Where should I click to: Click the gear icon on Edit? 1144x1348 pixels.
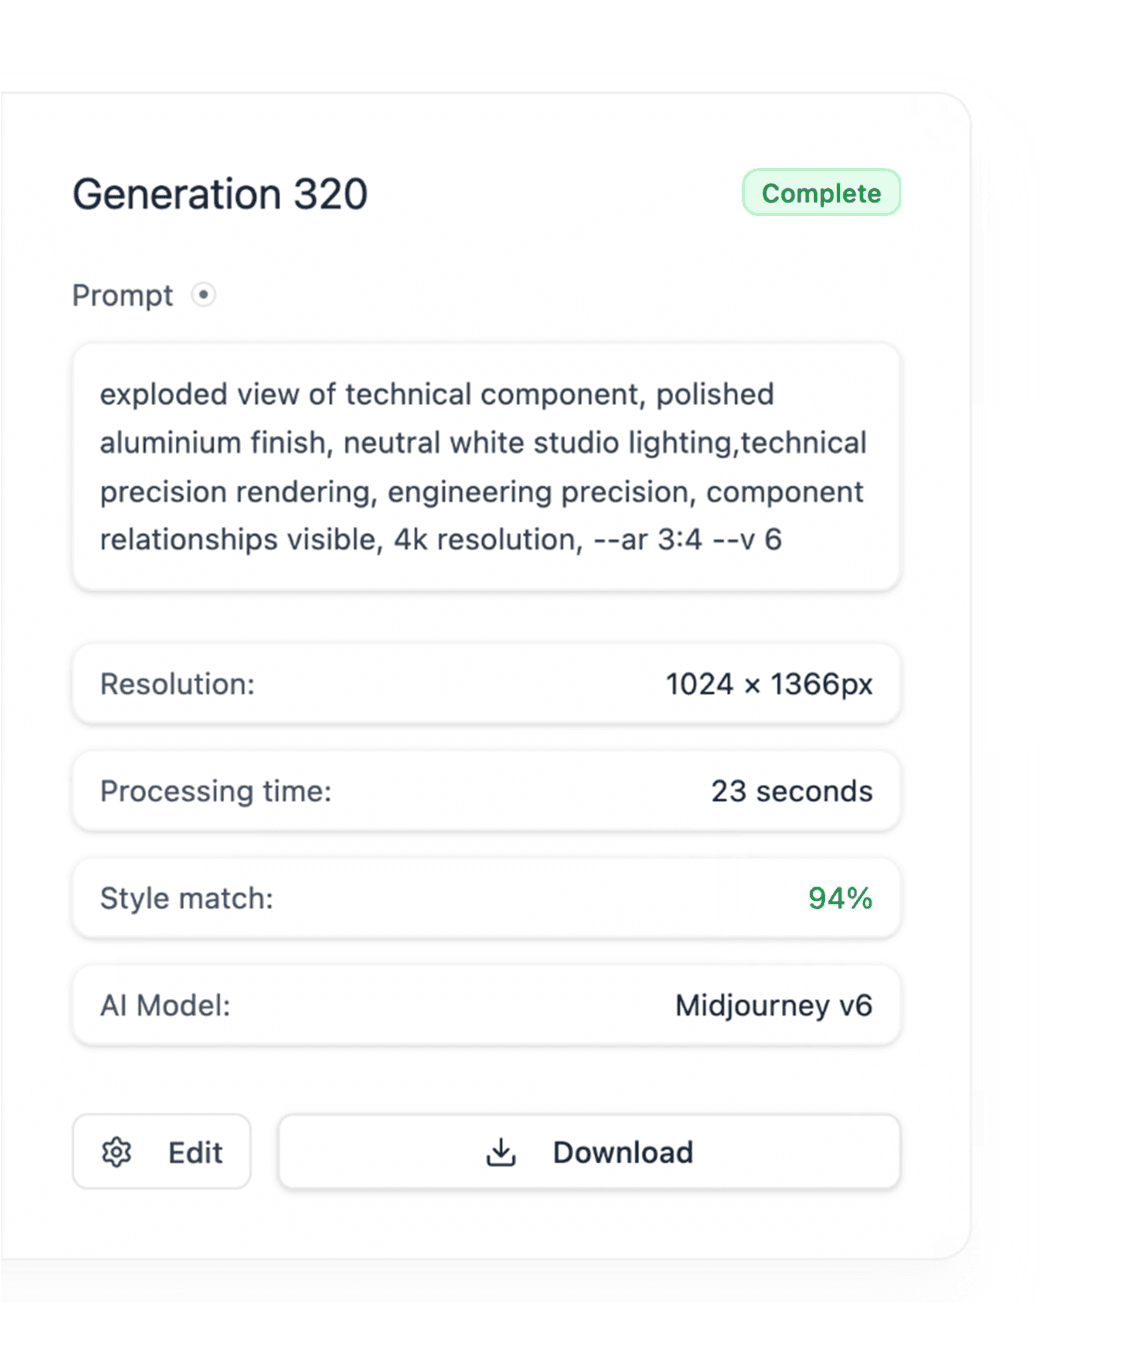(117, 1152)
